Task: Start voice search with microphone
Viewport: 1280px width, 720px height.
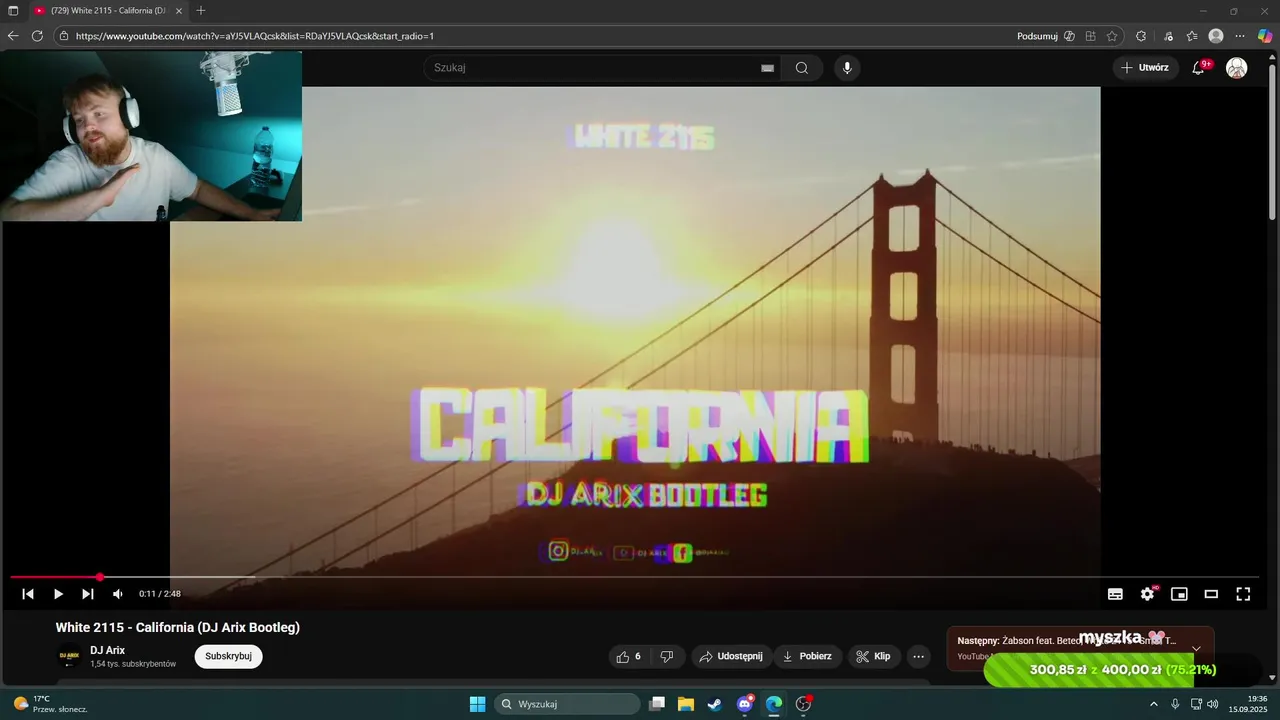Action: click(847, 68)
